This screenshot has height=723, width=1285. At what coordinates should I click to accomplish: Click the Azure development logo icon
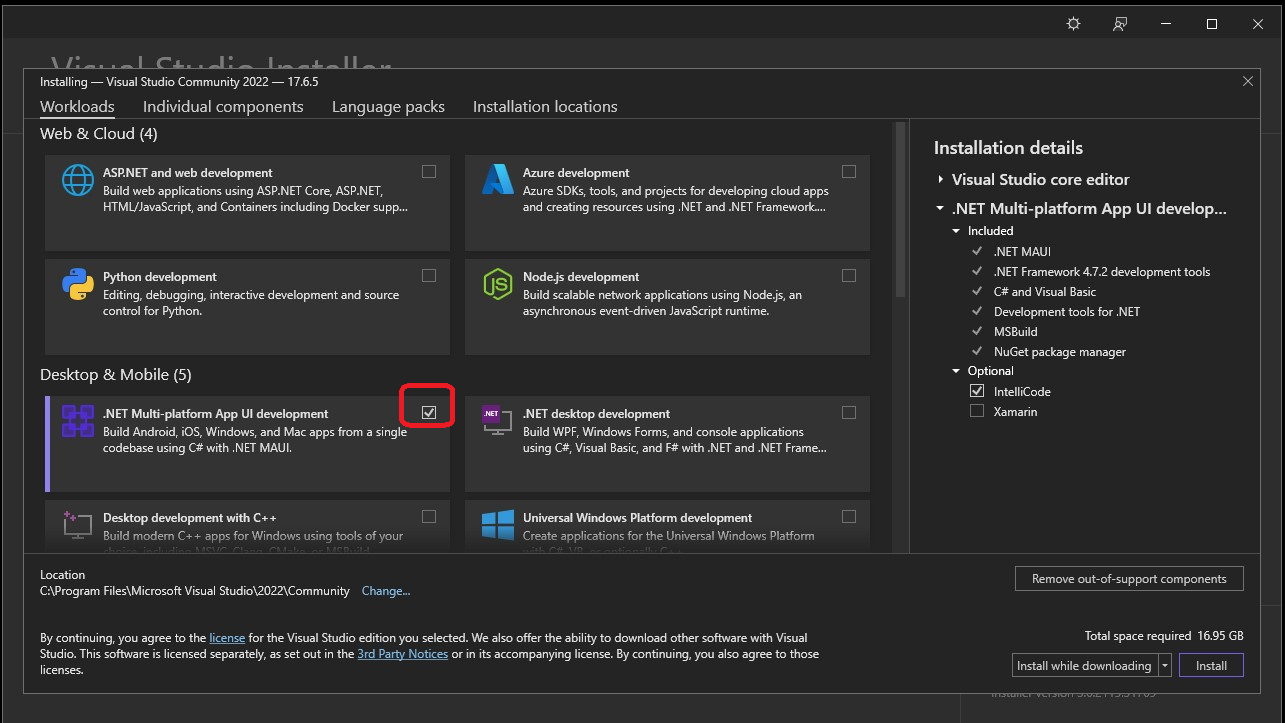point(497,180)
